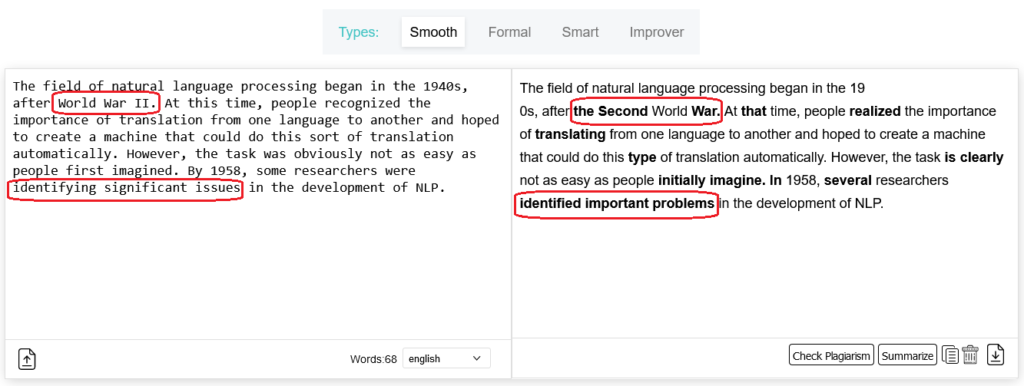Image resolution: width=1024 pixels, height=386 pixels.
Task: Click 'identified important problems' in output
Action: tap(616, 204)
